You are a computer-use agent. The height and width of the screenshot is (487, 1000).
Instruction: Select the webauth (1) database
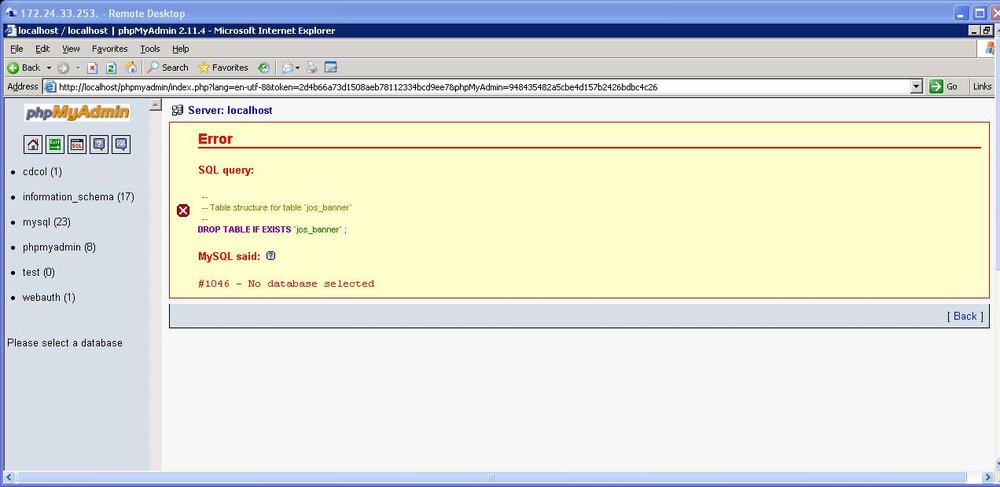(49, 297)
